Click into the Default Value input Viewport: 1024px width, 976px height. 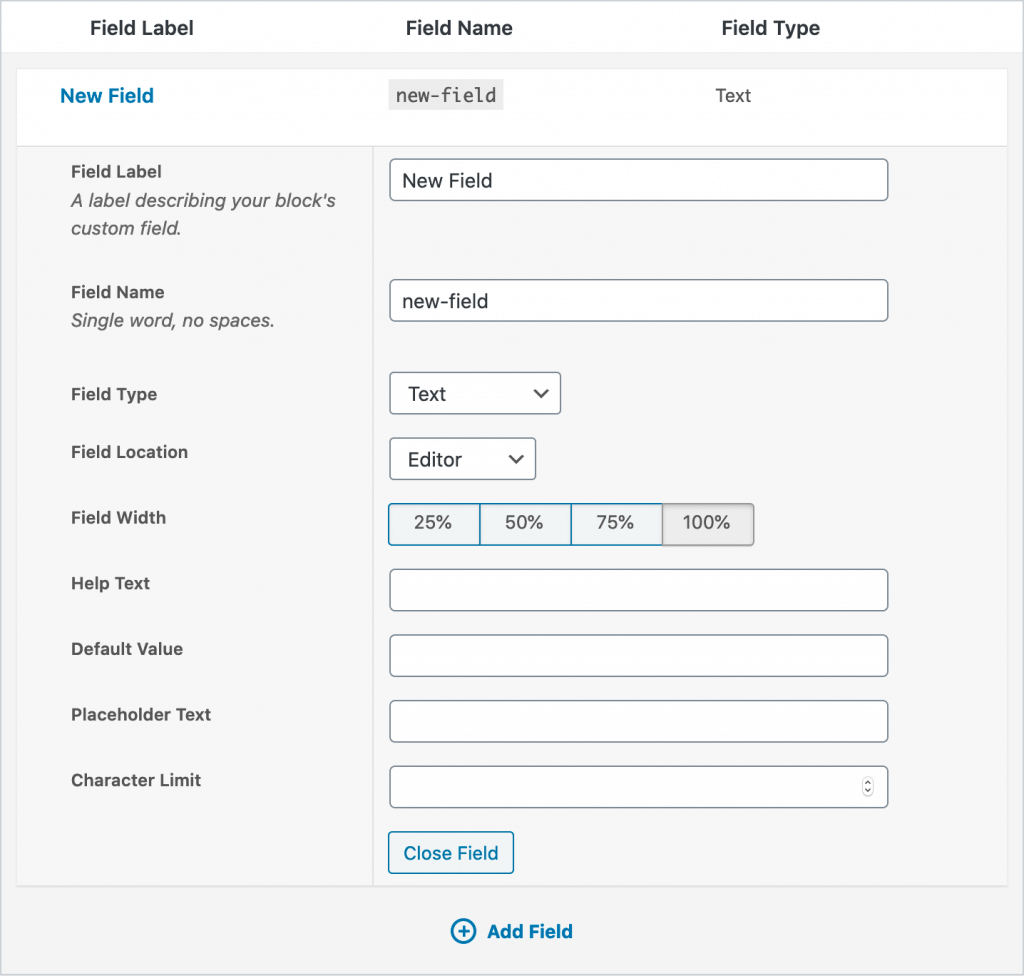[x=638, y=655]
